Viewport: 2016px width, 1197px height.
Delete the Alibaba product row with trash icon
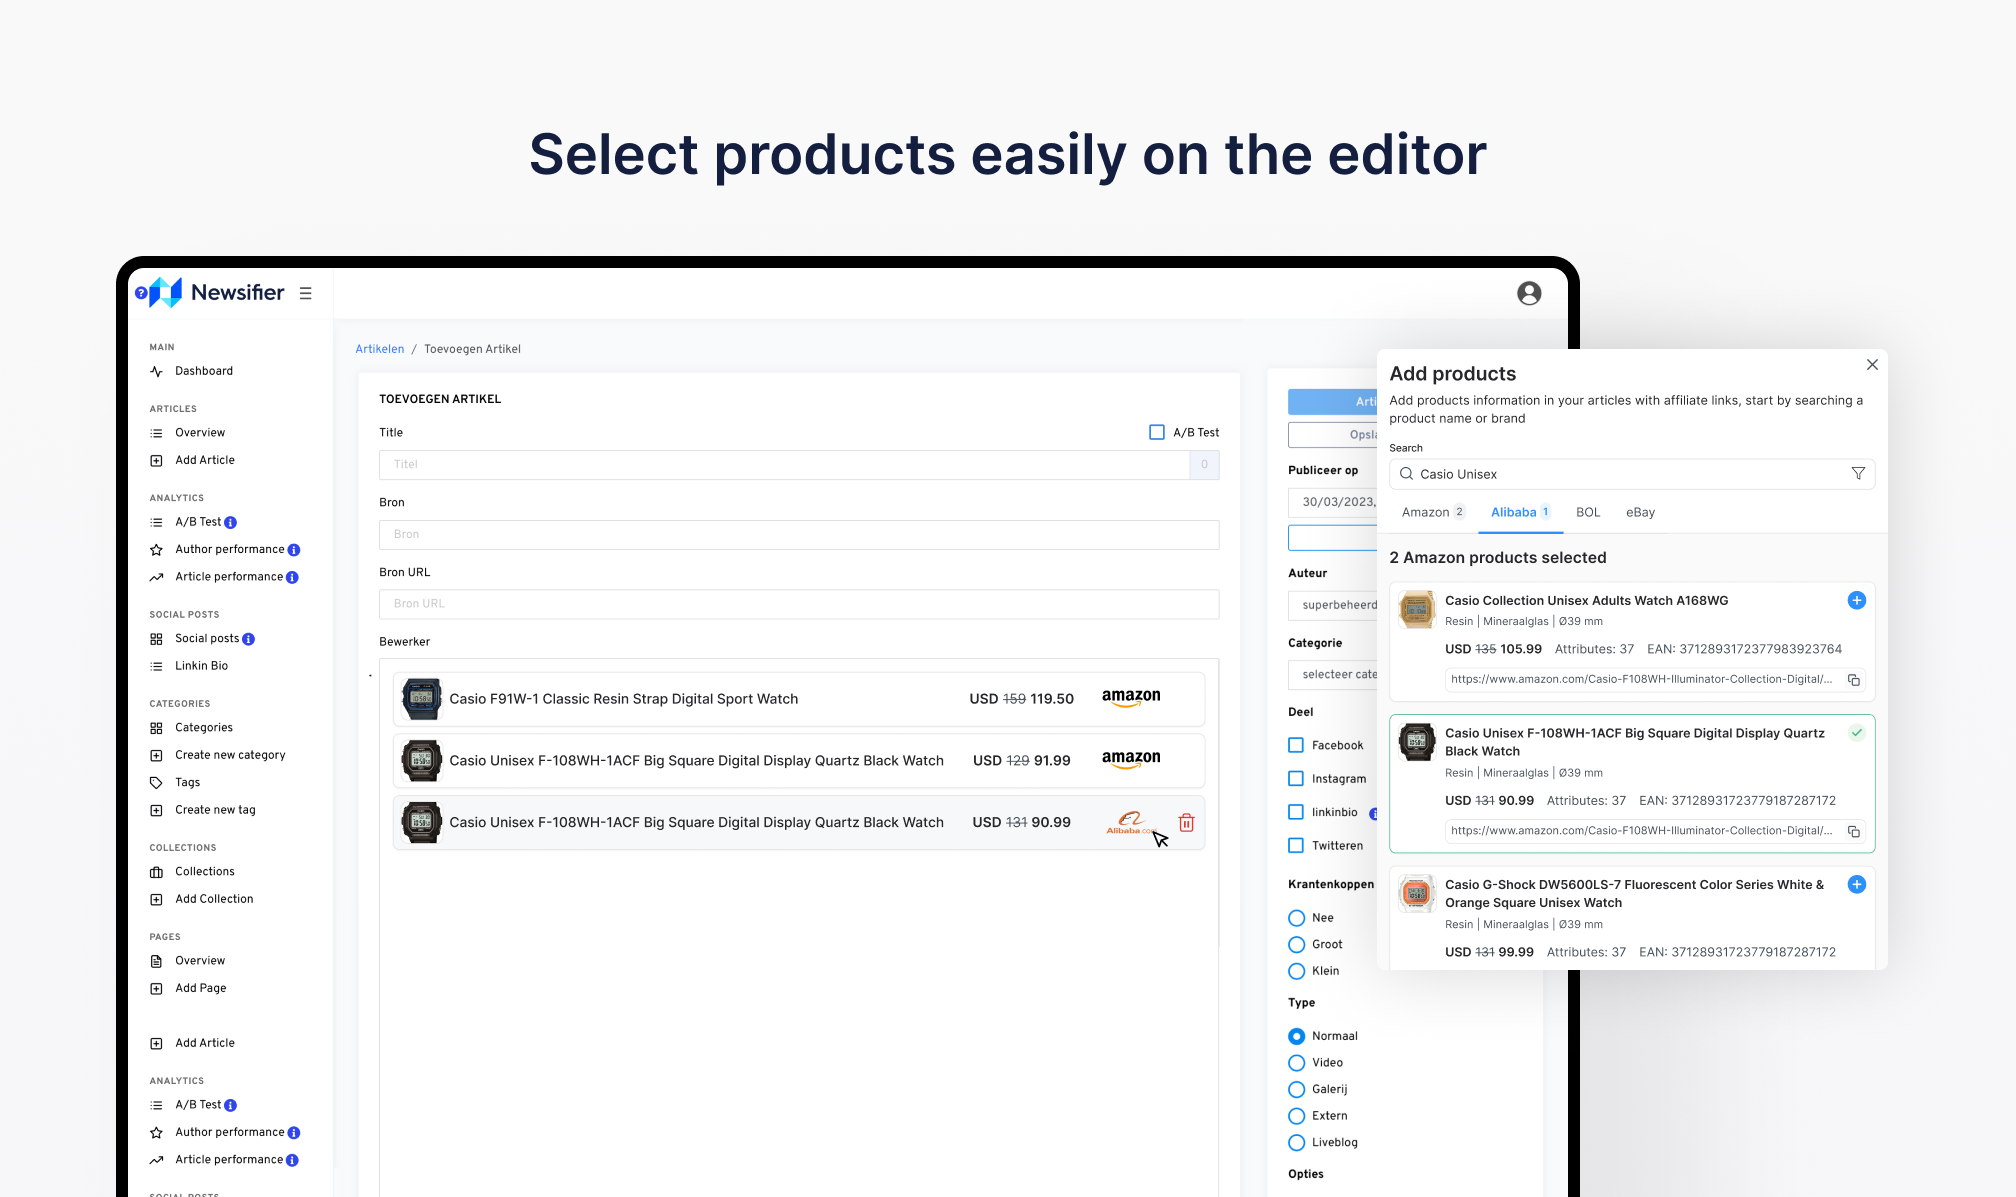[1186, 822]
